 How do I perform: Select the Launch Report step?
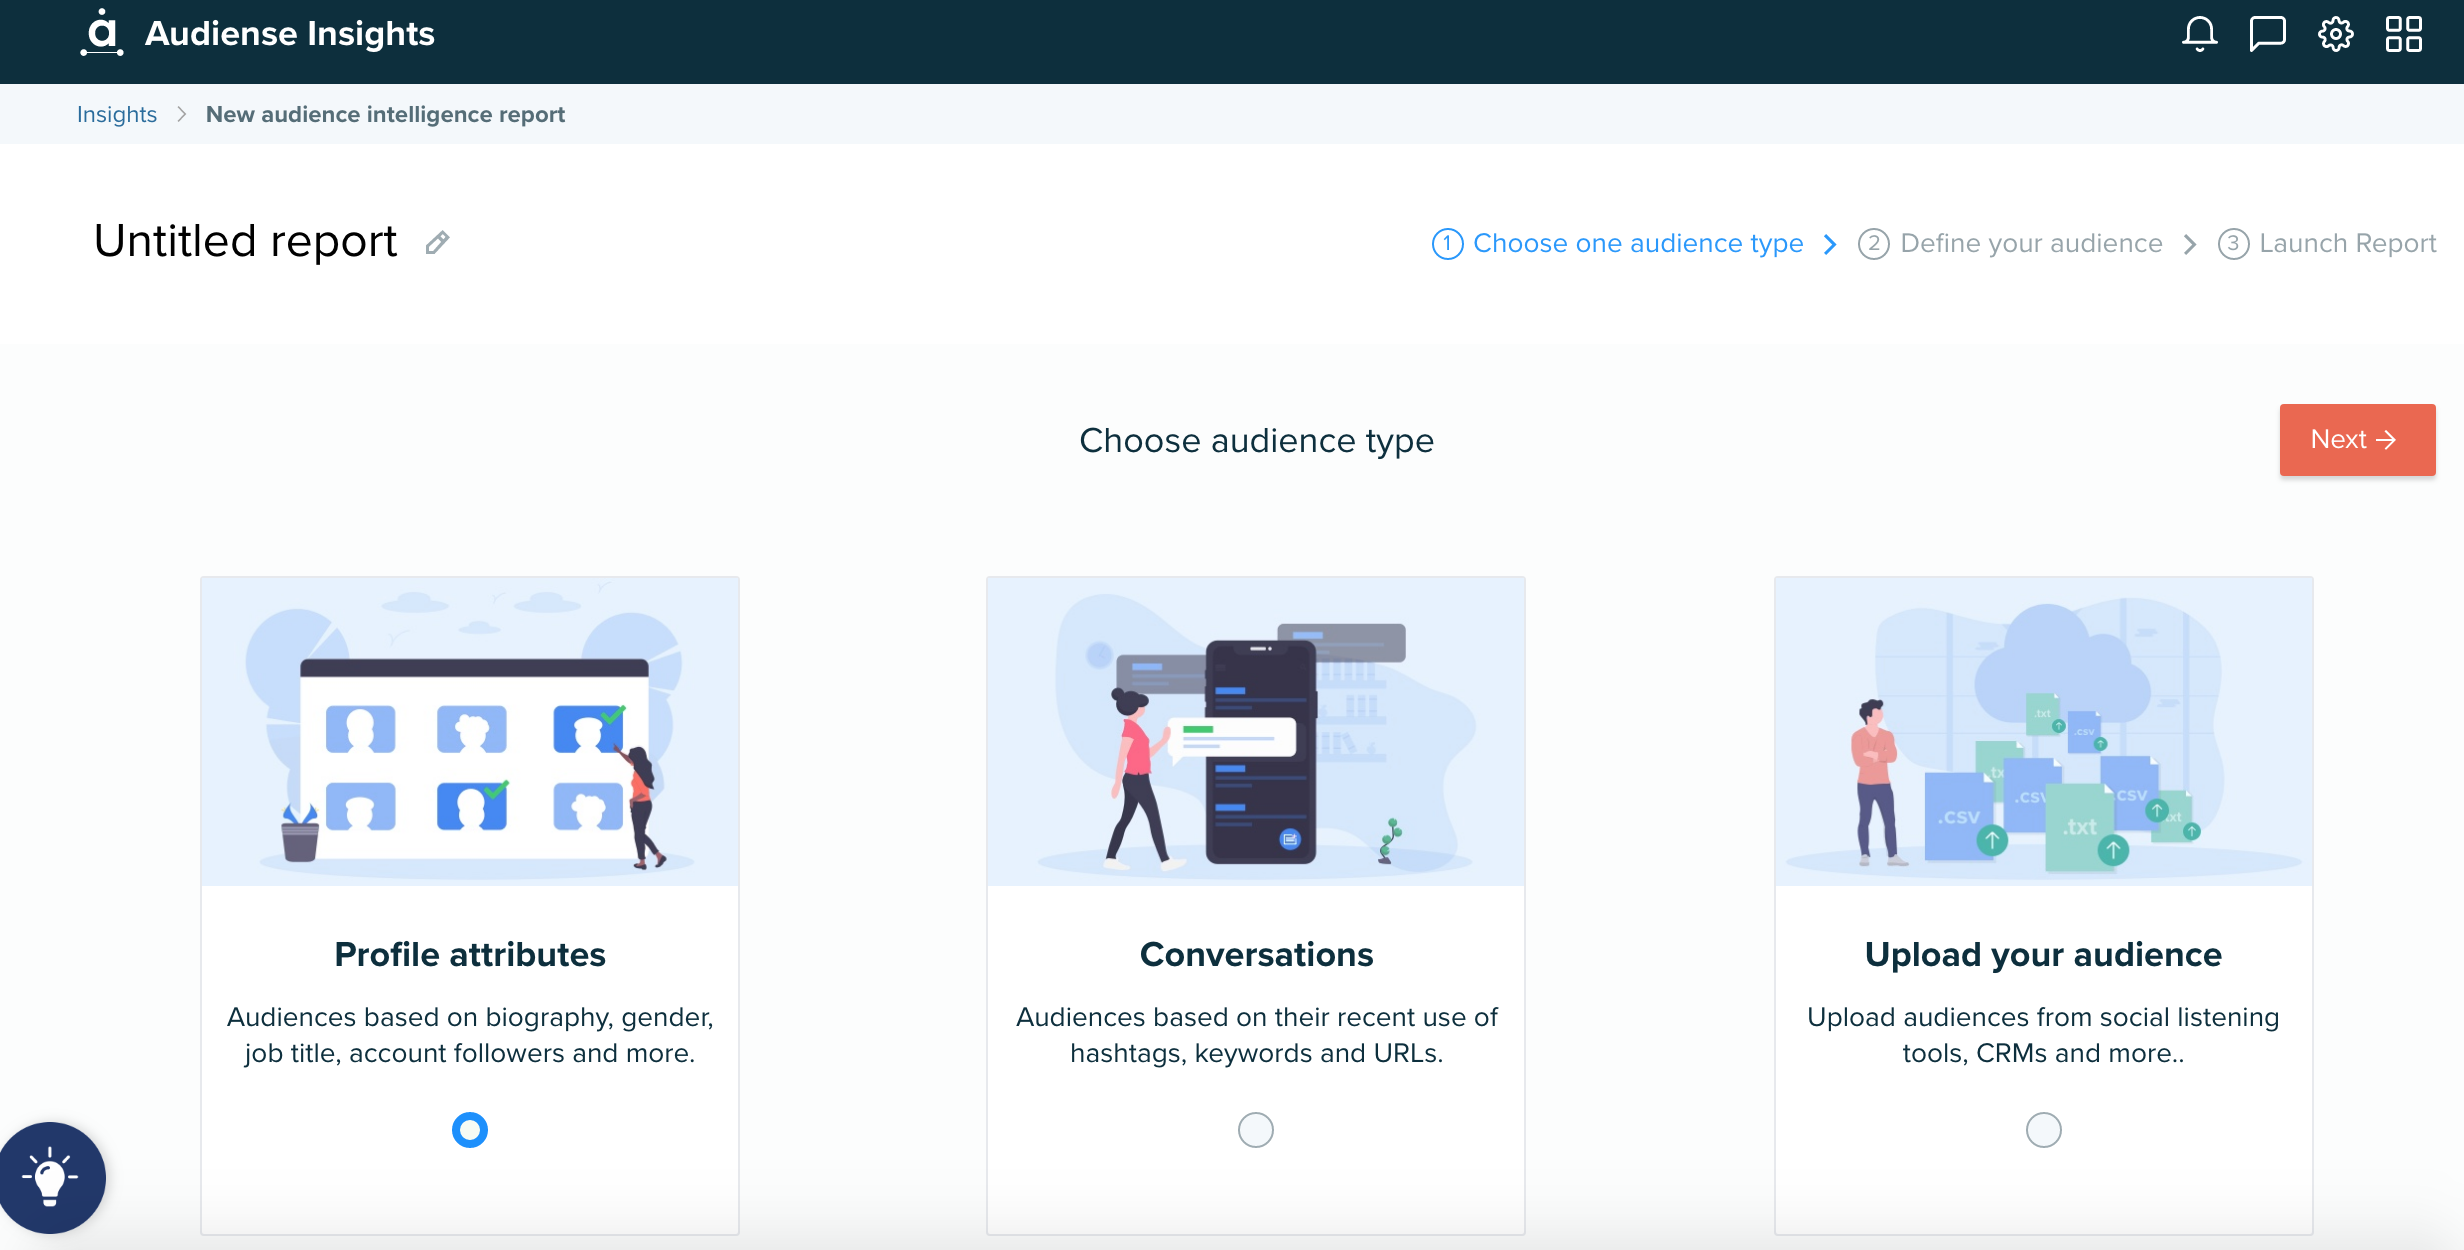(x=2345, y=243)
